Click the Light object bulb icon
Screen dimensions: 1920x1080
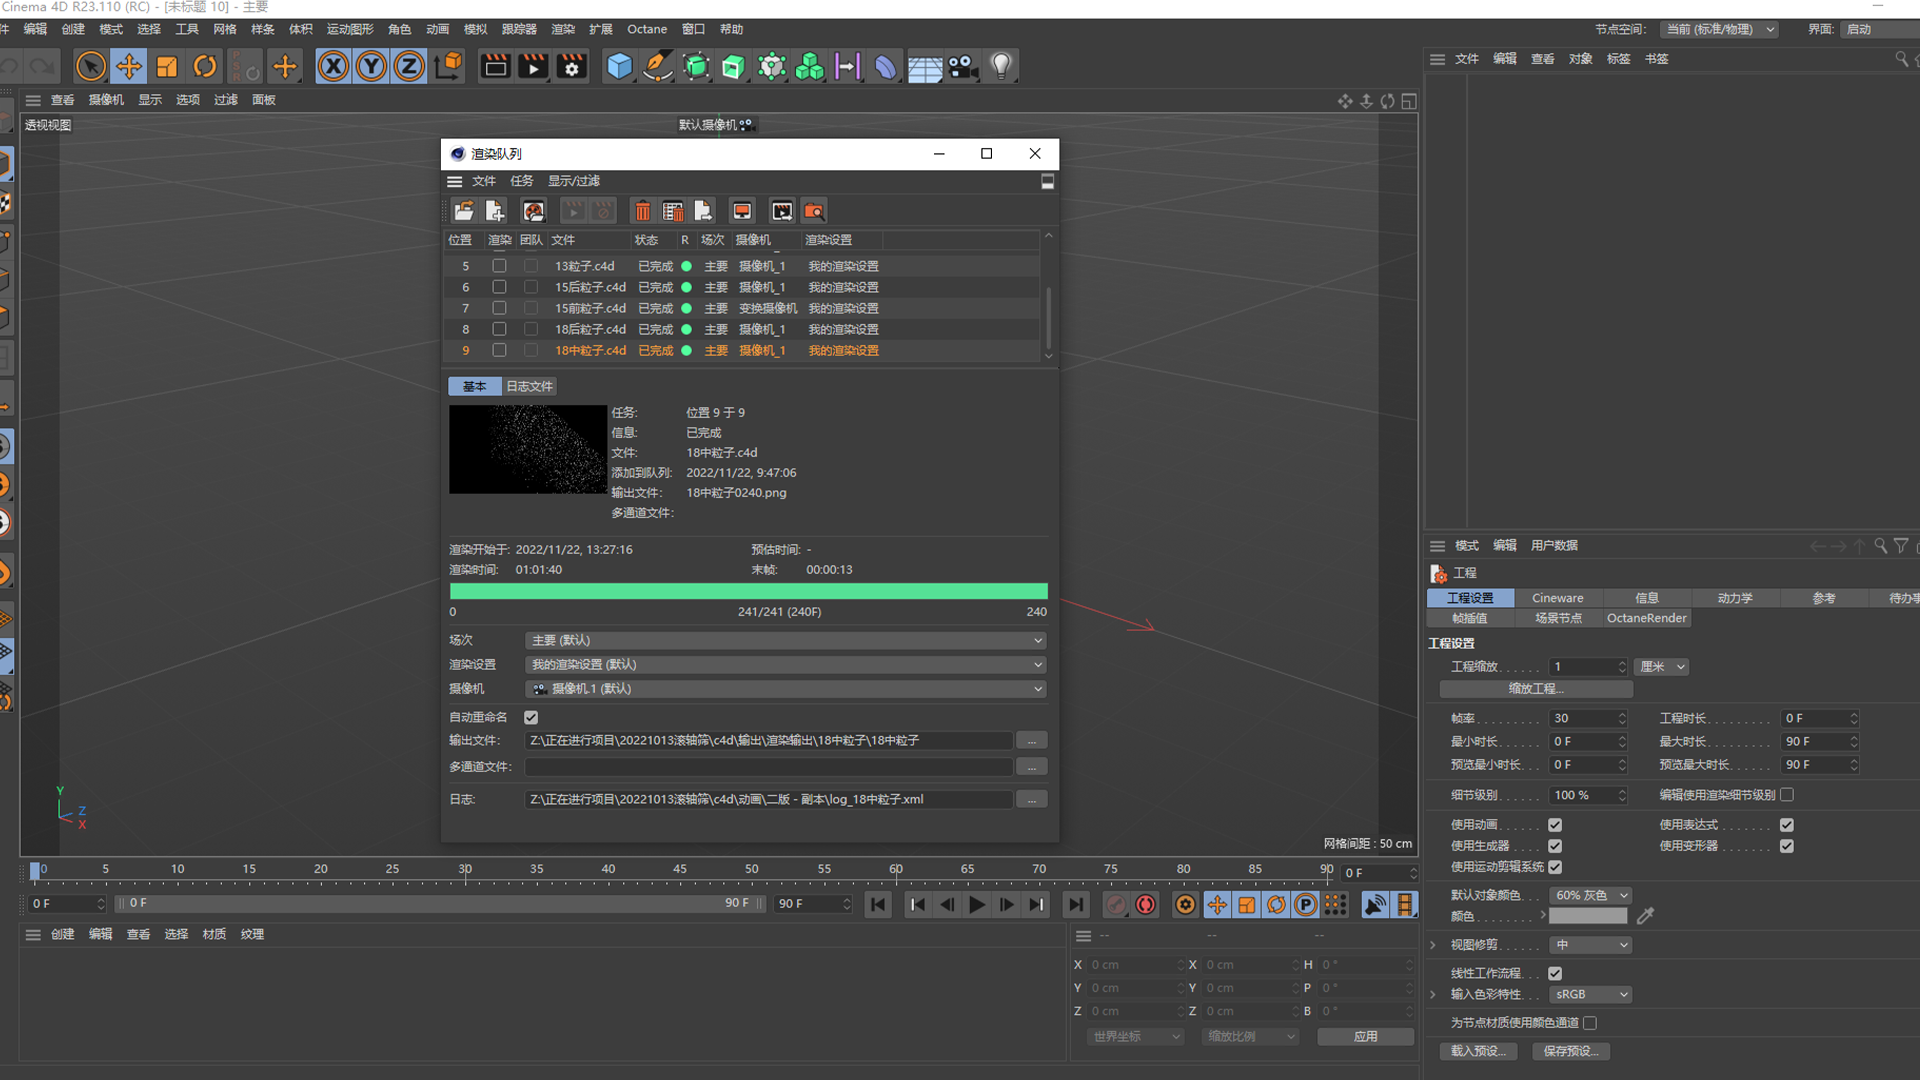click(1001, 67)
